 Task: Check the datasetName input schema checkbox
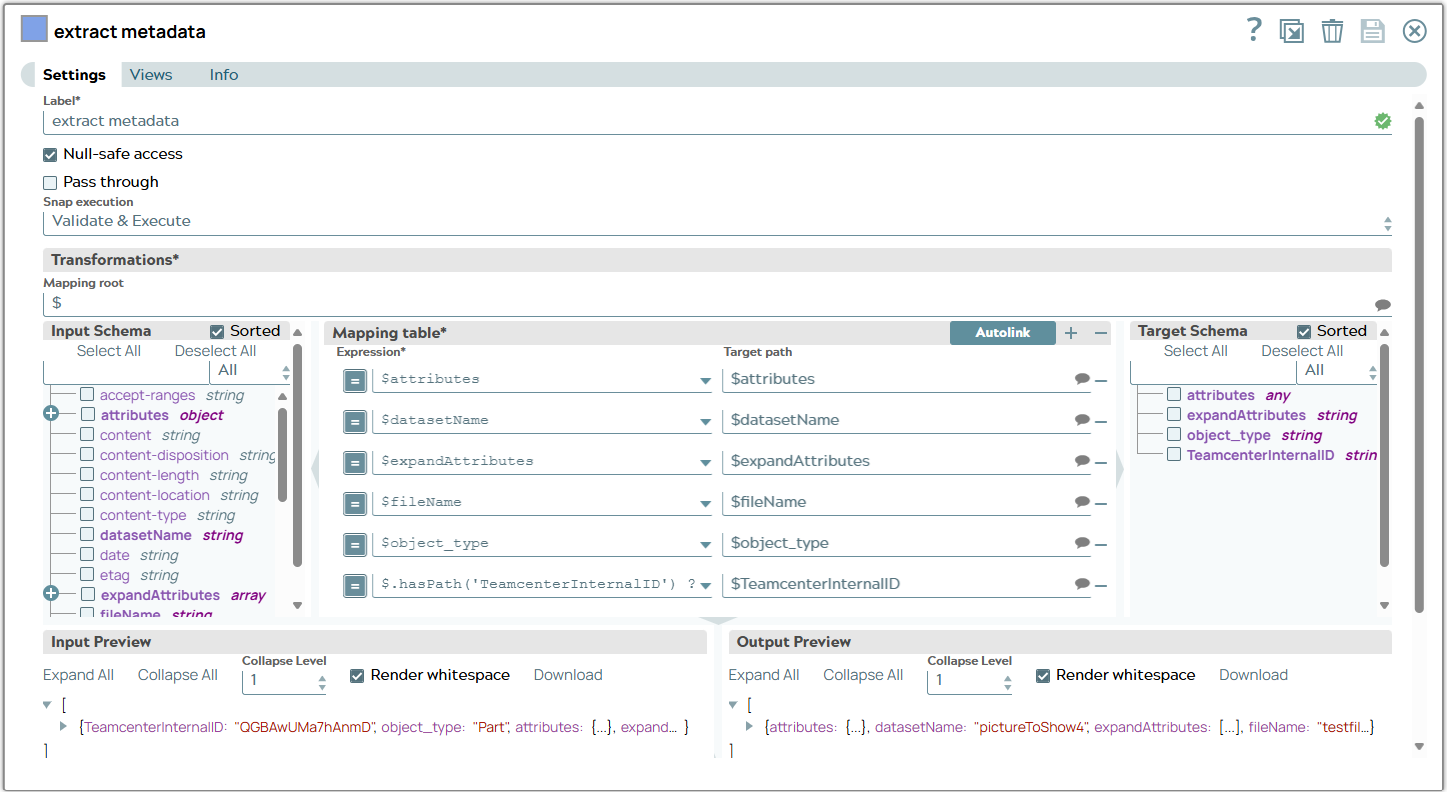88,535
